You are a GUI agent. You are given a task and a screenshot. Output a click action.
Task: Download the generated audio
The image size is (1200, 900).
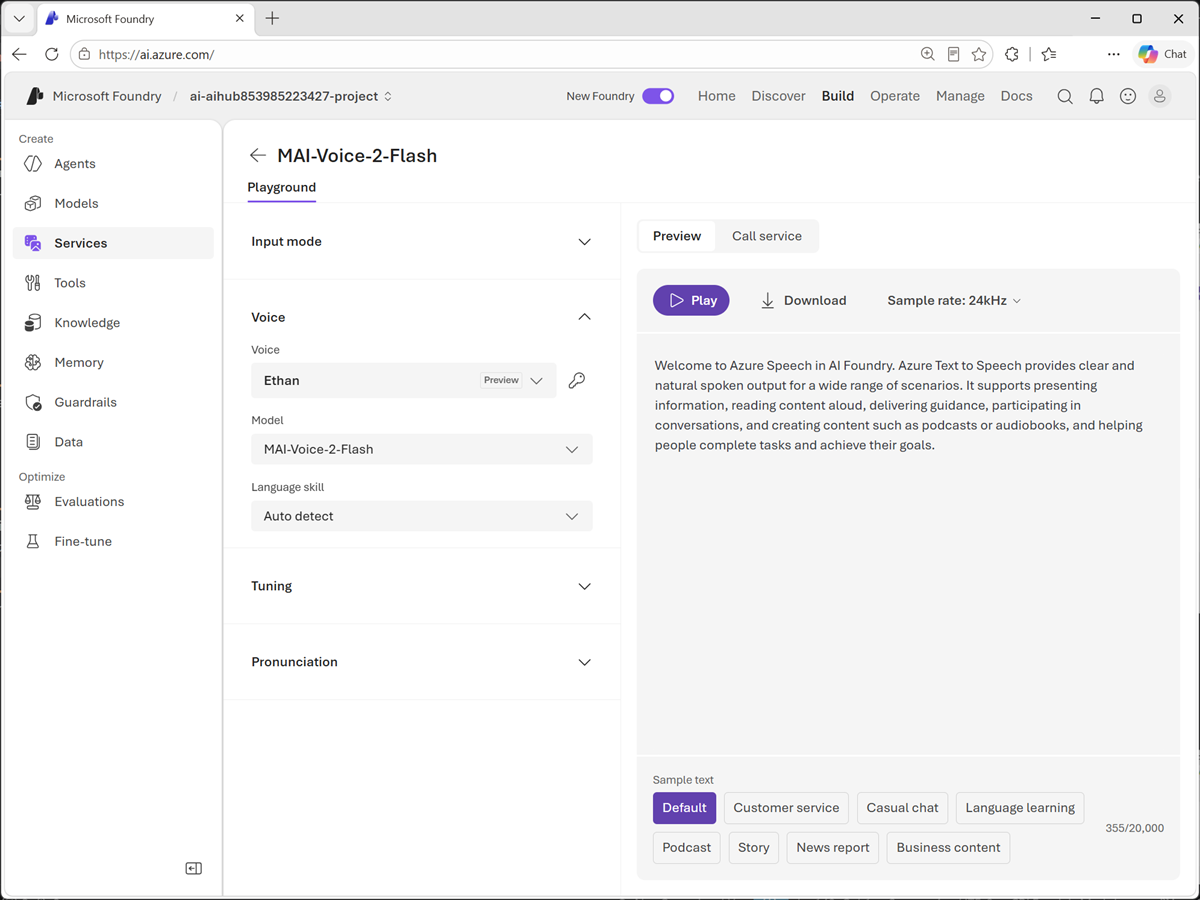803,301
